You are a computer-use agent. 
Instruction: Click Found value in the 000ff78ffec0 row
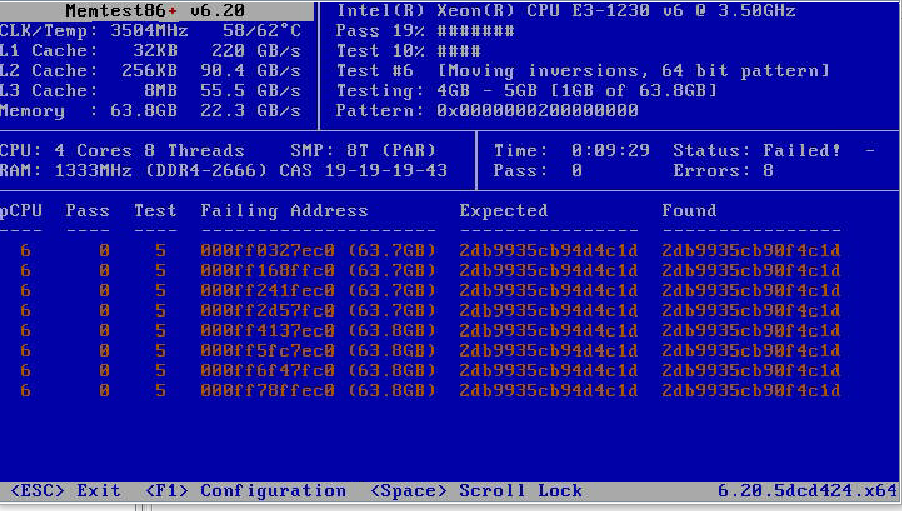click(751, 390)
